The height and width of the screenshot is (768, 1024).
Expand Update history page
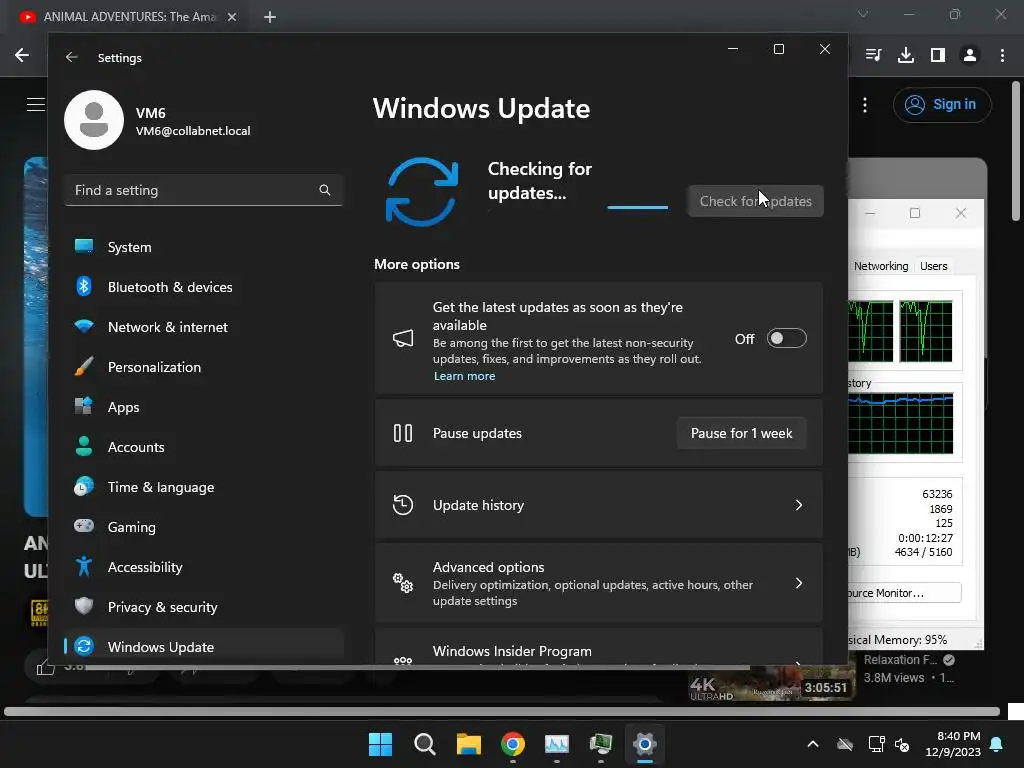pyautogui.click(x=598, y=505)
